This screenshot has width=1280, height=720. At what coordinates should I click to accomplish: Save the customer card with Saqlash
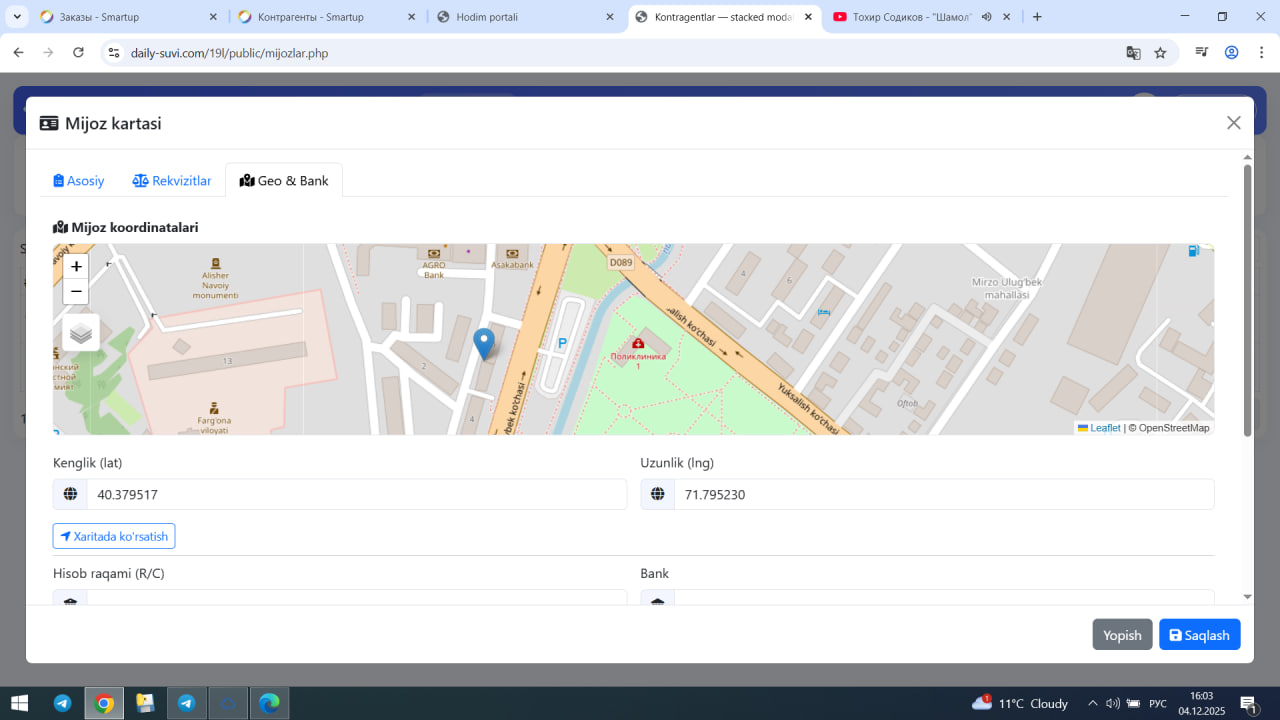pyautogui.click(x=1200, y=635)
